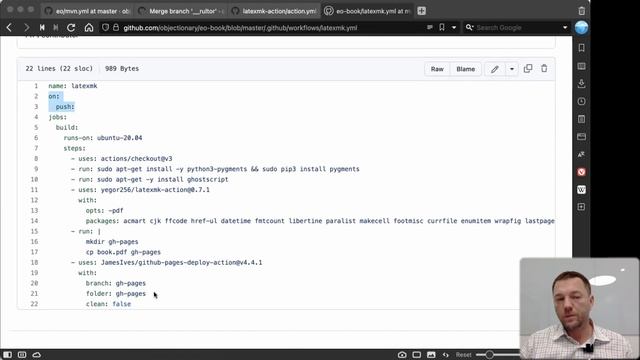Switch to the eo/mvn.yml tab
640x360 pixels.
(87, 11)
